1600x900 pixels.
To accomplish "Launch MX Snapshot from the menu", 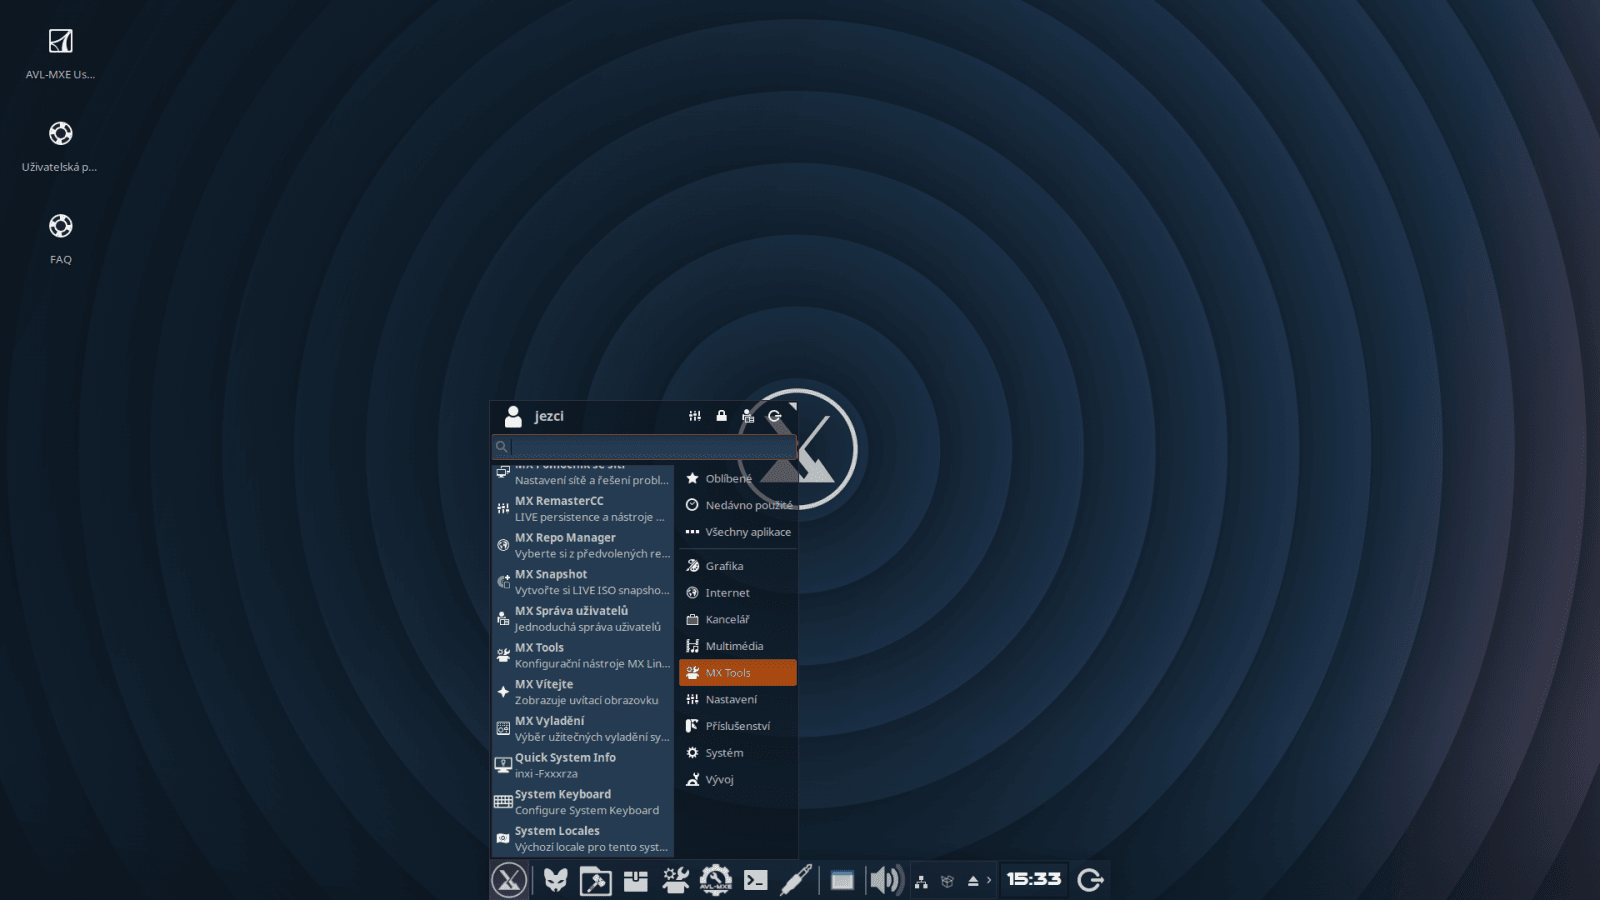I will coord(580,581).
